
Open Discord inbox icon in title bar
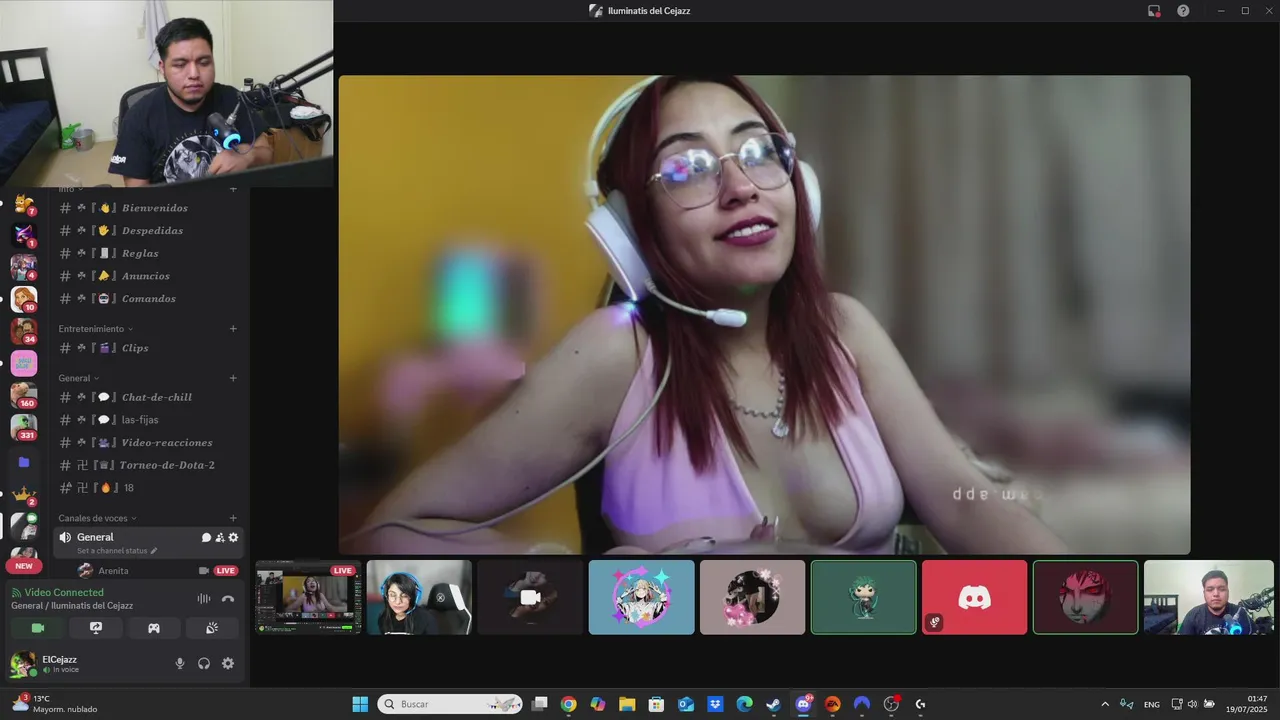coord(1154,11)
